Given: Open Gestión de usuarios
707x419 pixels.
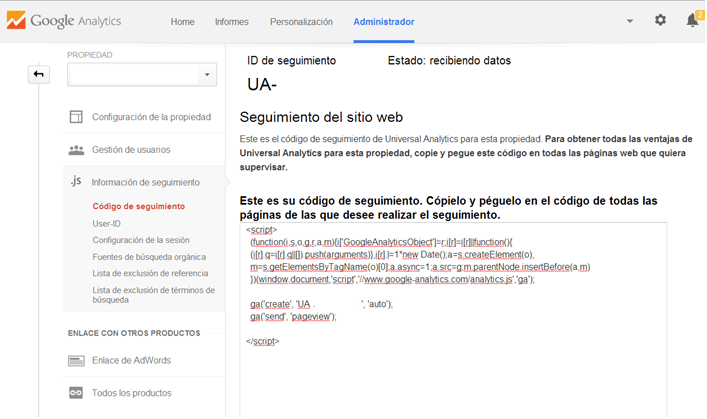Looking at the screenshot, I should pos(131,150).
